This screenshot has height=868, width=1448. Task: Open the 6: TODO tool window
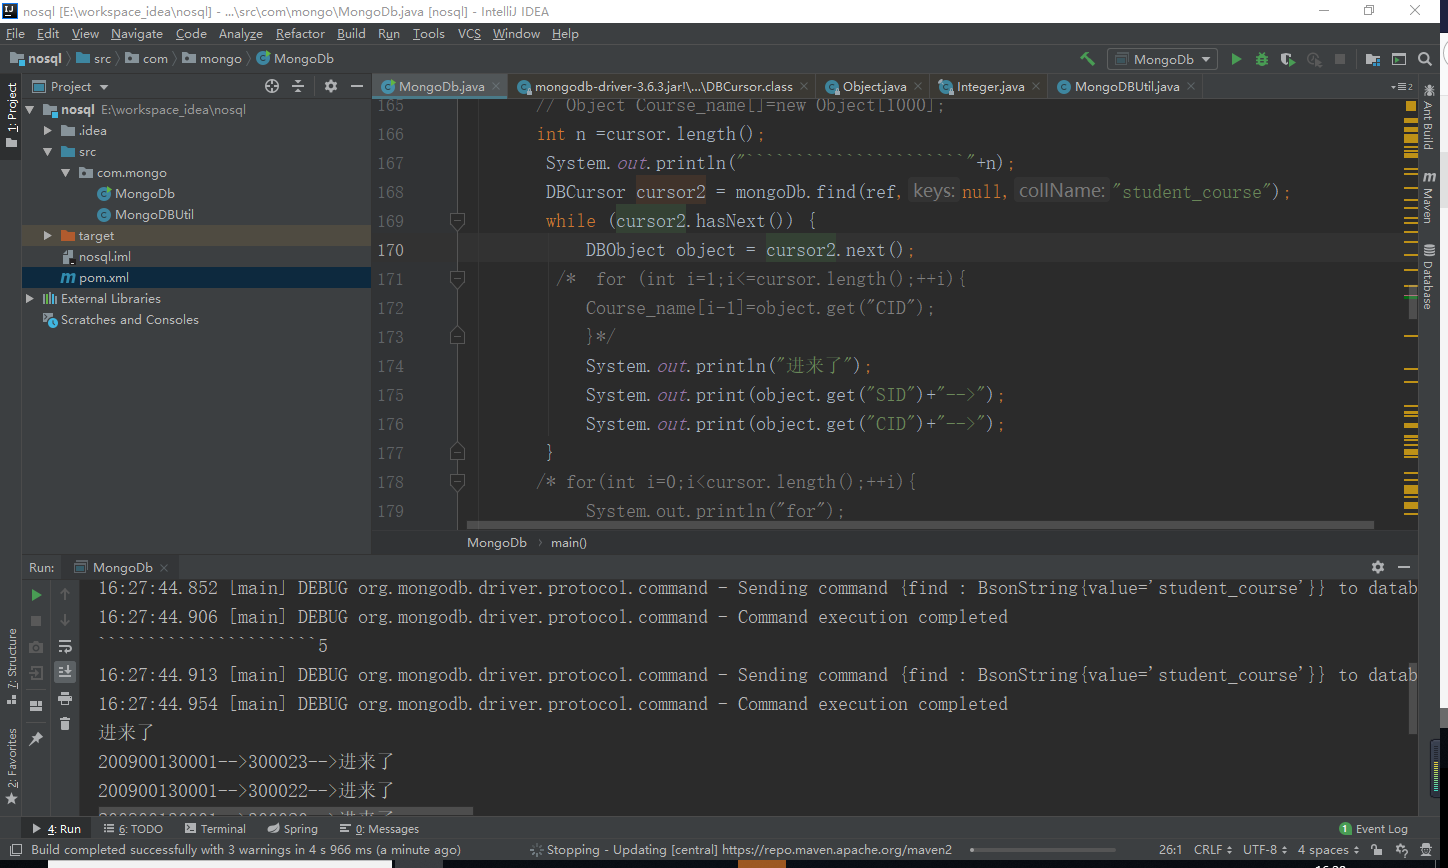(x=133, y=829)
